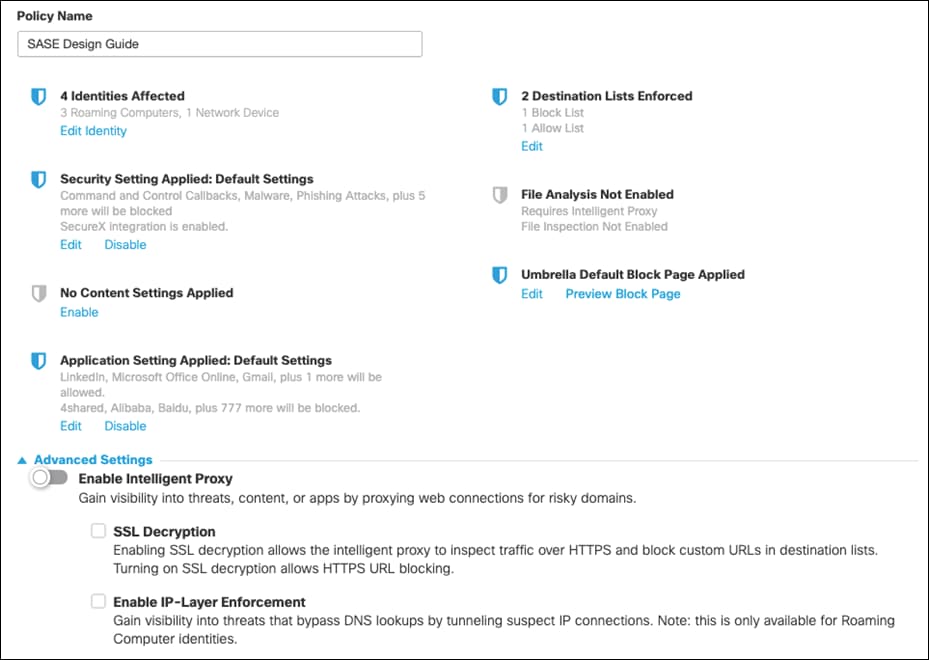Click the grey shield next to File Analysis Not Enabled
The height and width of the screenshot is (660, 929).
point(499,195)
